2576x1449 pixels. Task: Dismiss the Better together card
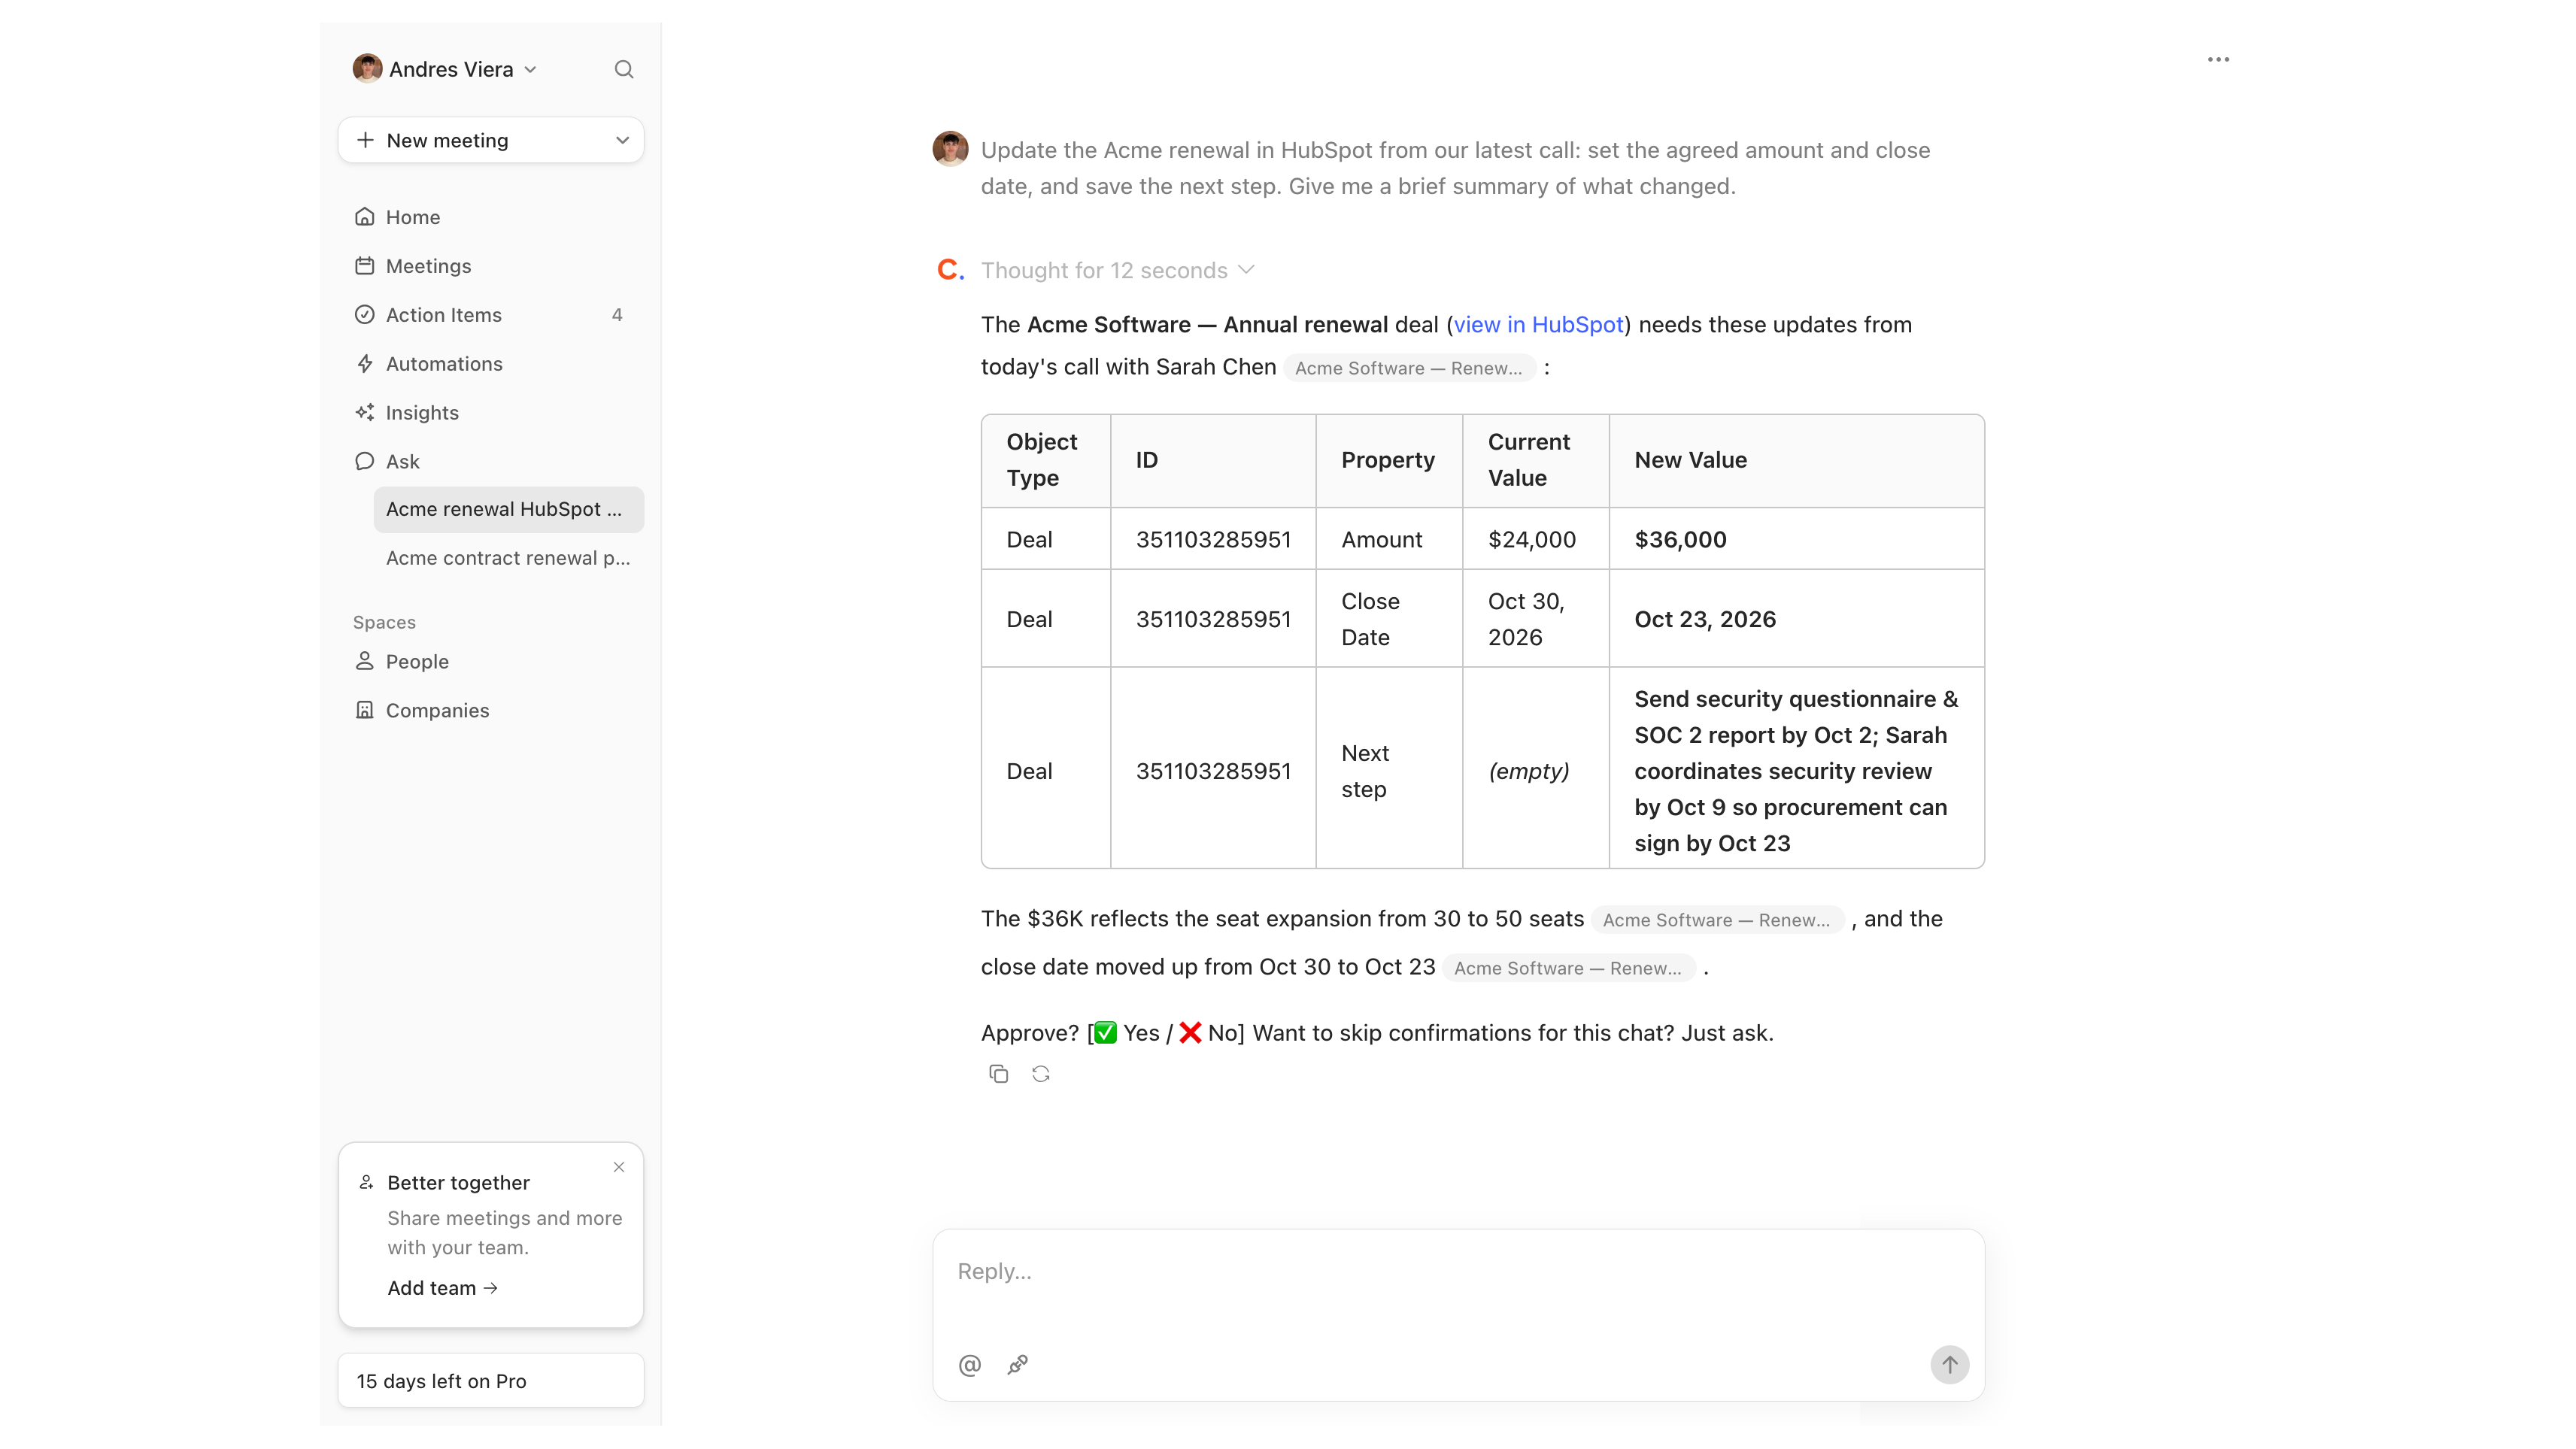click(x=619, y=1167)
